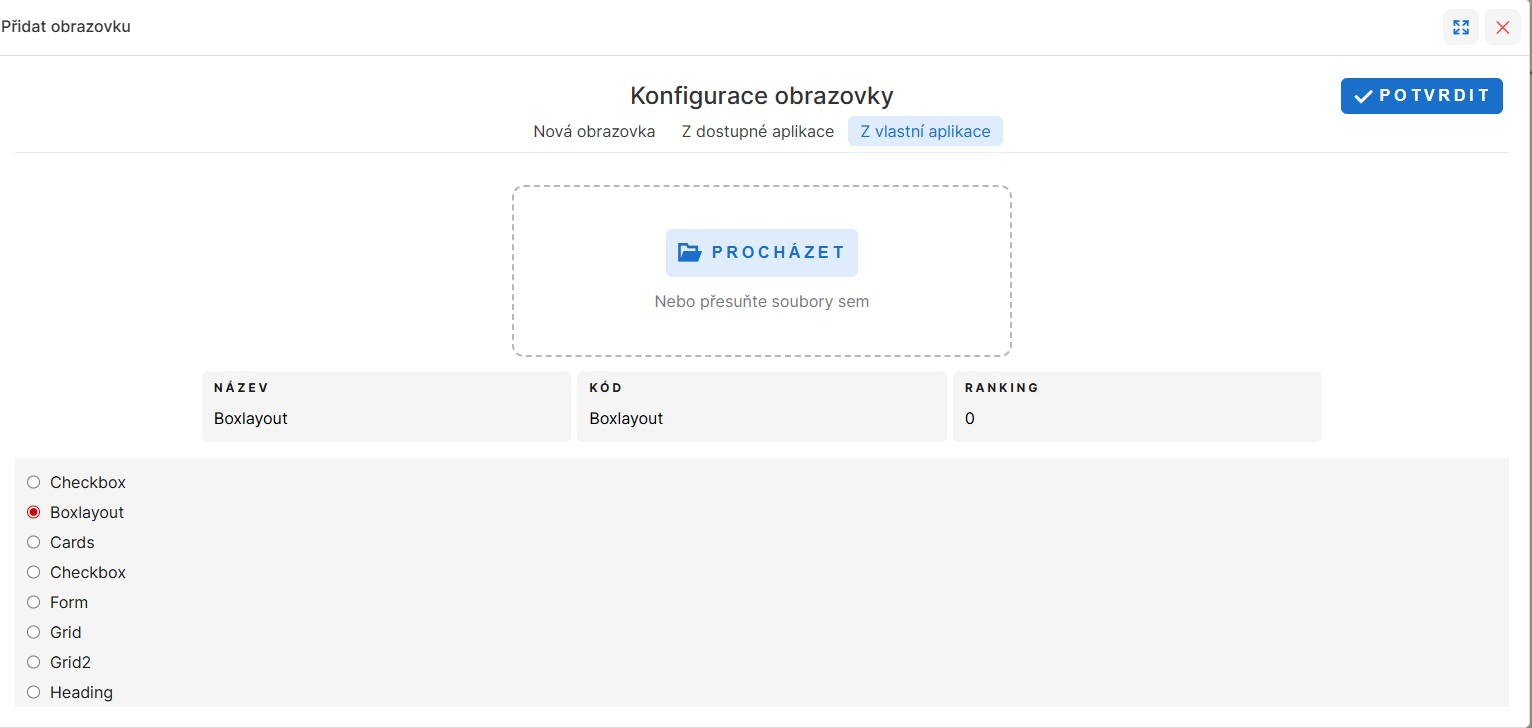The image size is (1532, 728).
Task: Open the Z dostupné aplikace tab
Action: click(x=757, y=131)
